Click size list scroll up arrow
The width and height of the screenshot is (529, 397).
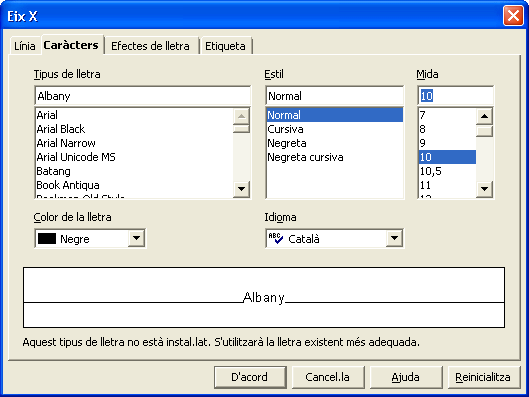484,116
